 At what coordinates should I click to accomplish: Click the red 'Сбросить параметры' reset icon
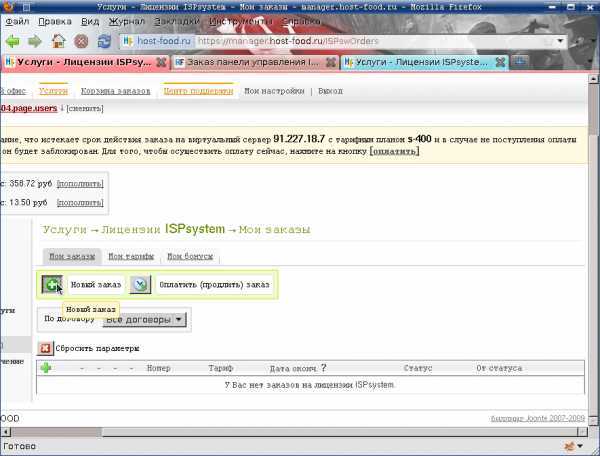[x=45, y=348]
